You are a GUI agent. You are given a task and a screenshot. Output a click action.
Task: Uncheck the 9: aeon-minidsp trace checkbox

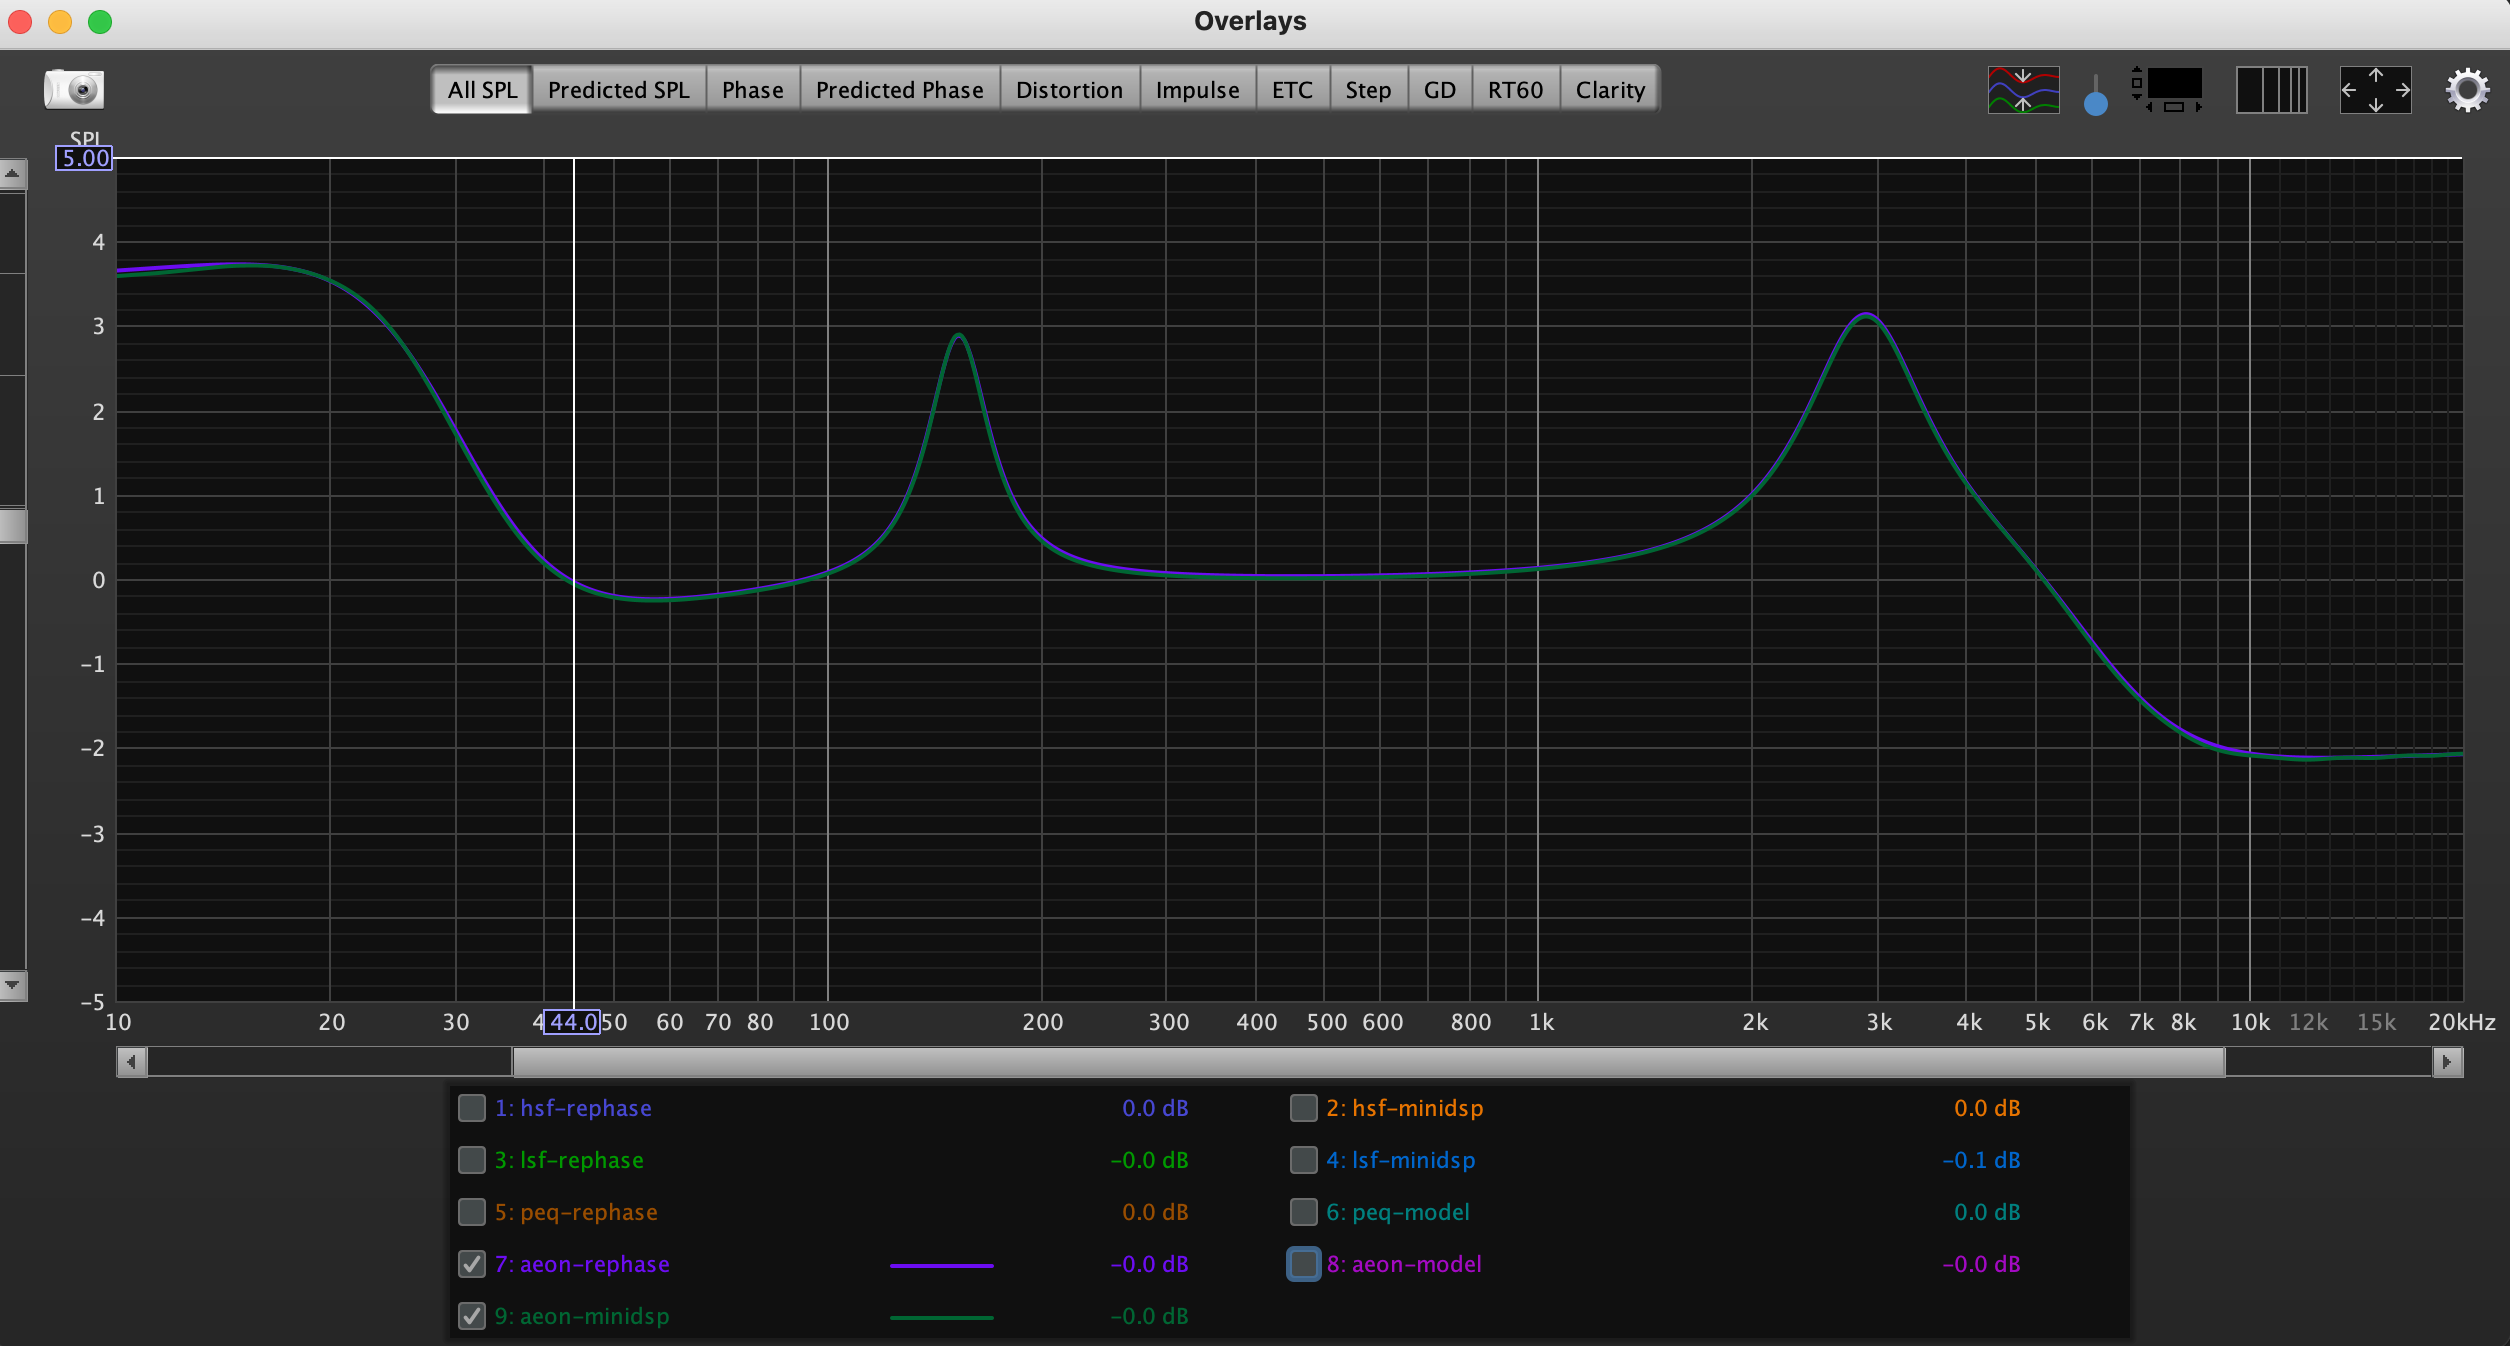click(x=472, y=1316)
